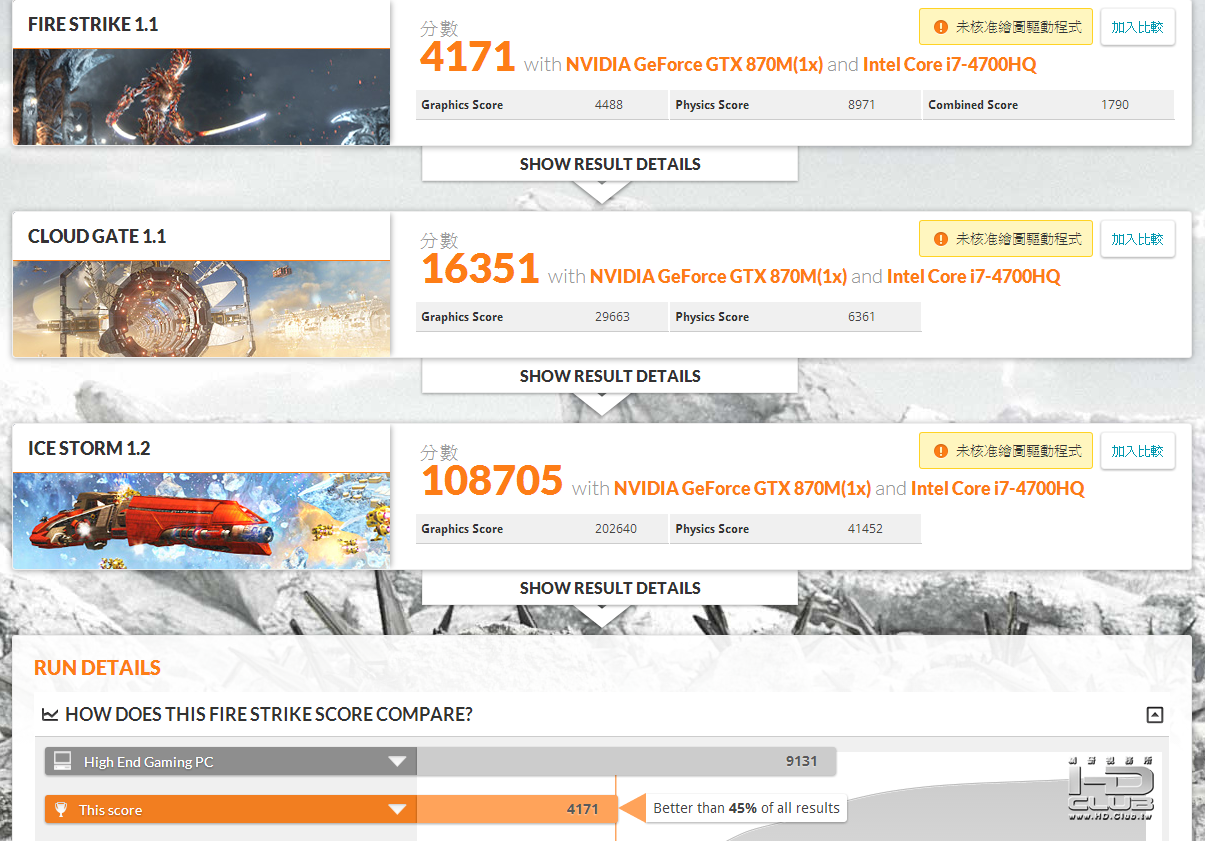Click Ice Storm Graphics Score value 202640

[x=615, y=529]
